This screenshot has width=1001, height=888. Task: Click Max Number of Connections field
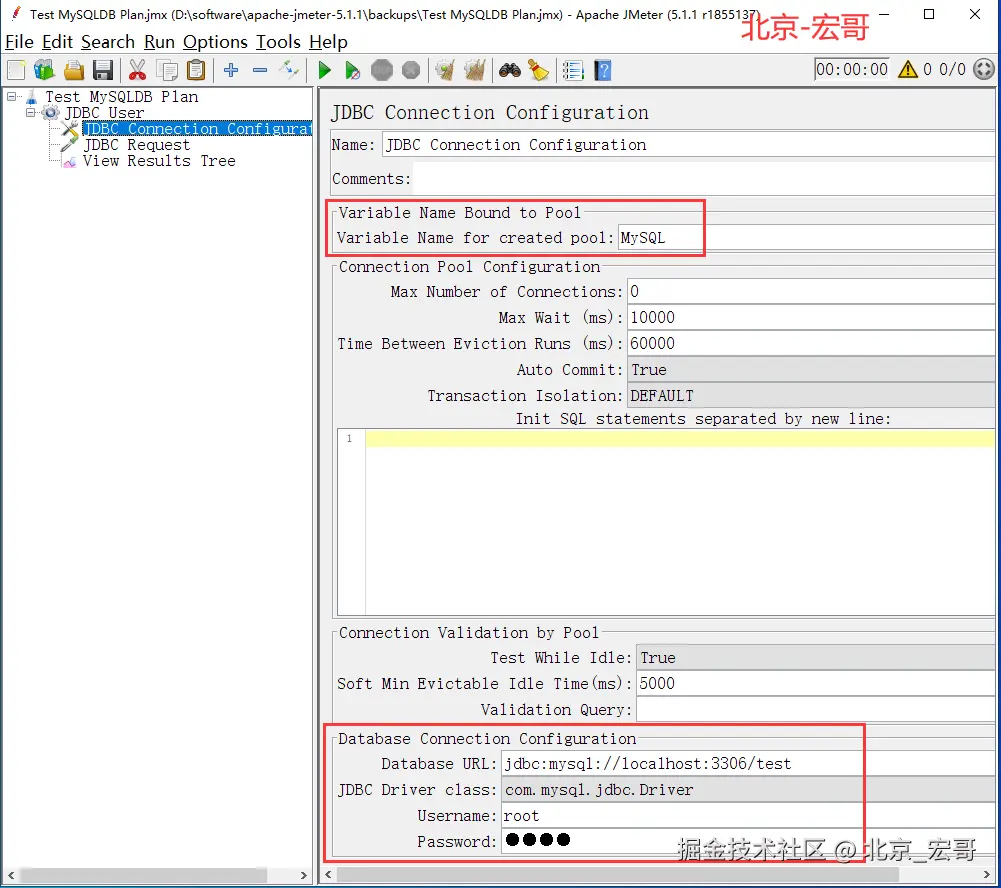pyautogui.click(x=811, y=292)
